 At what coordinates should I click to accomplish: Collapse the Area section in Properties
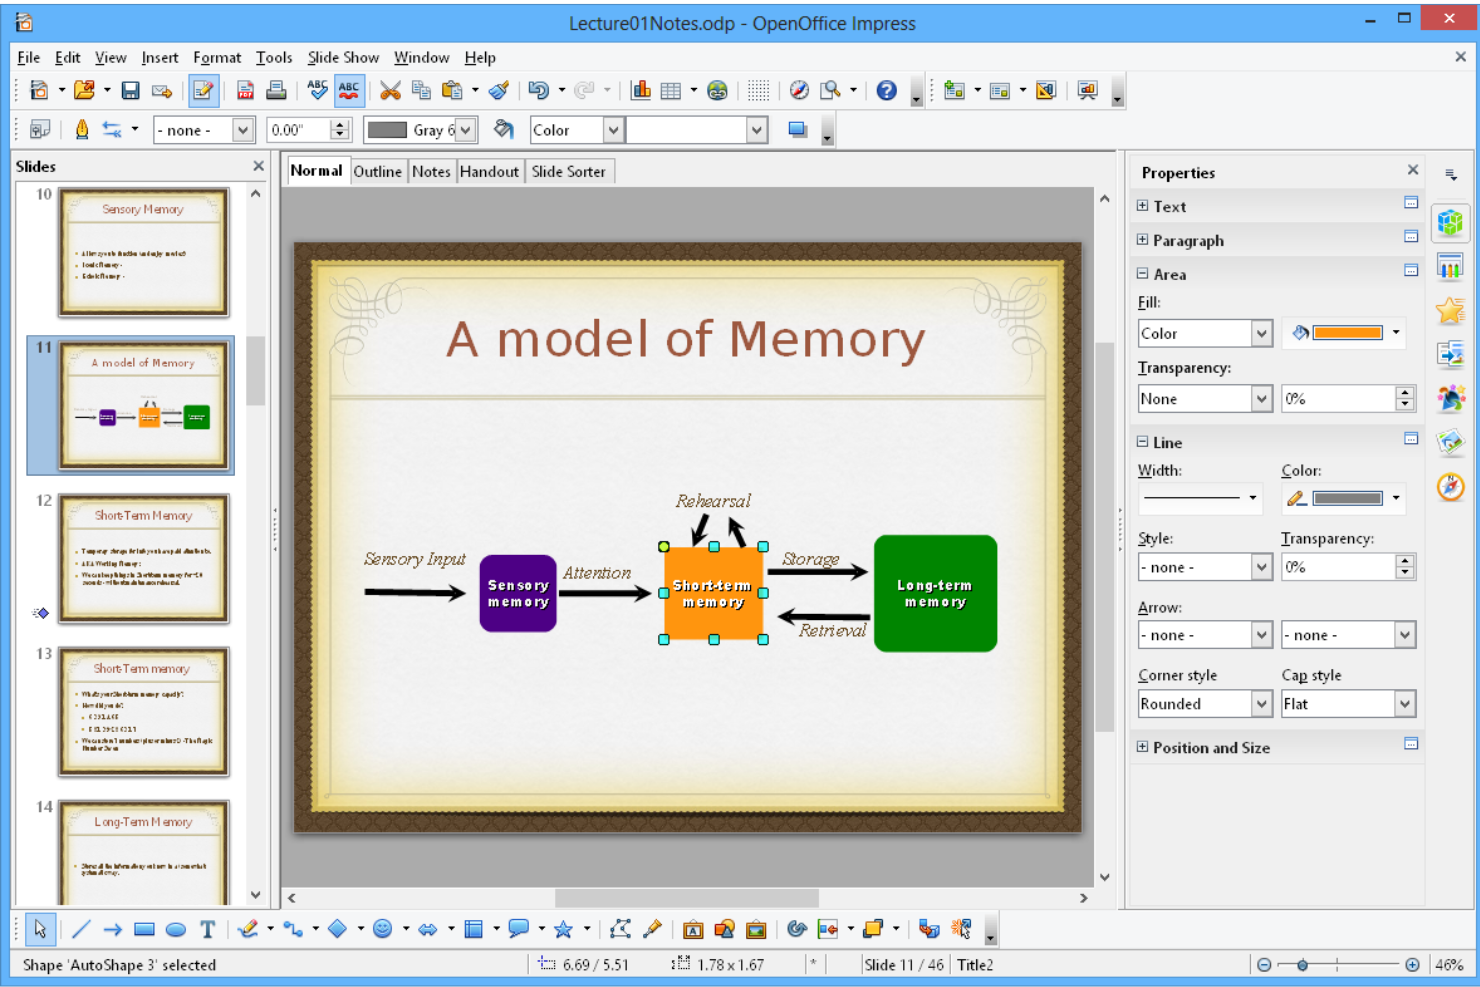point(1142,273)
